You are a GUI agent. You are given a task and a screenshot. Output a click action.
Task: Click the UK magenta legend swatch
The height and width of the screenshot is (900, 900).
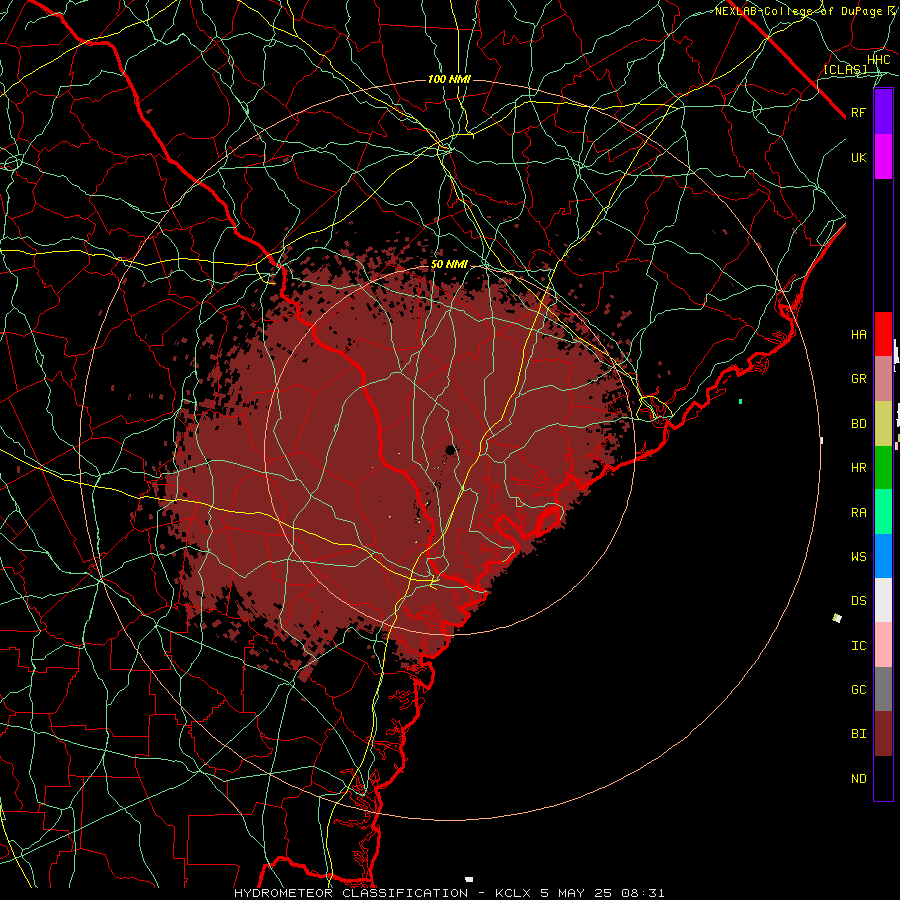tap(883, 157)
